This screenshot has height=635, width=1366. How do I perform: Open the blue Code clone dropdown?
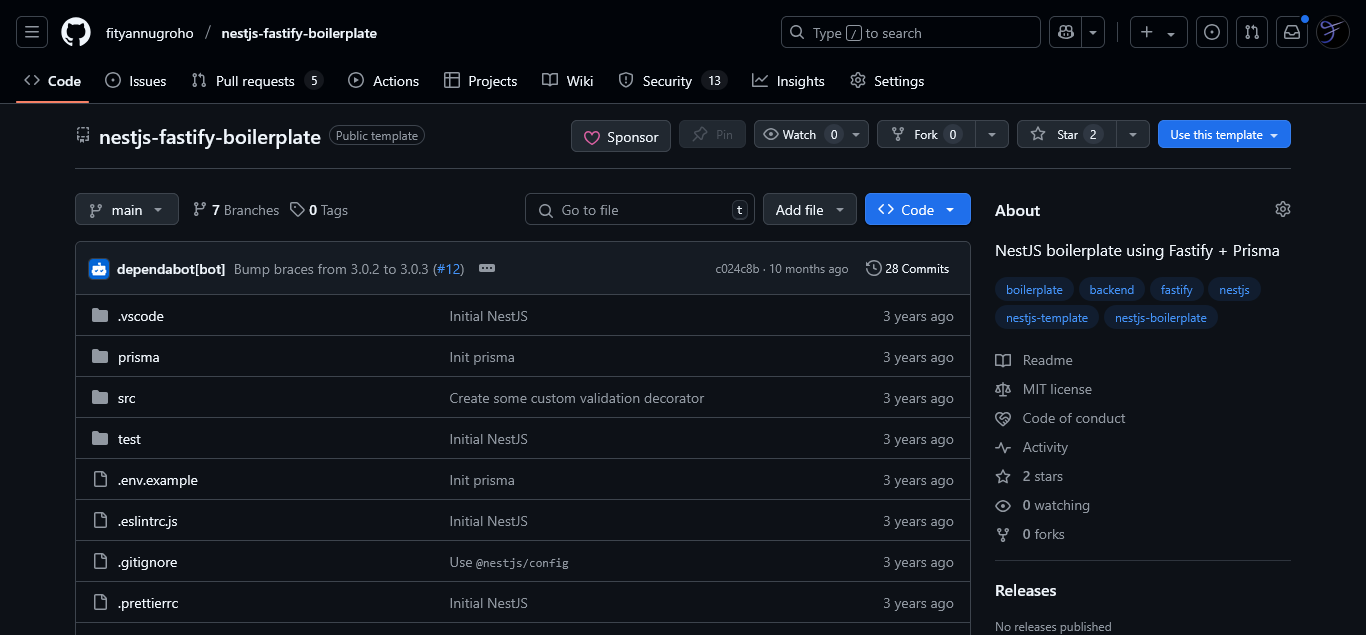(x=918, y=209)
